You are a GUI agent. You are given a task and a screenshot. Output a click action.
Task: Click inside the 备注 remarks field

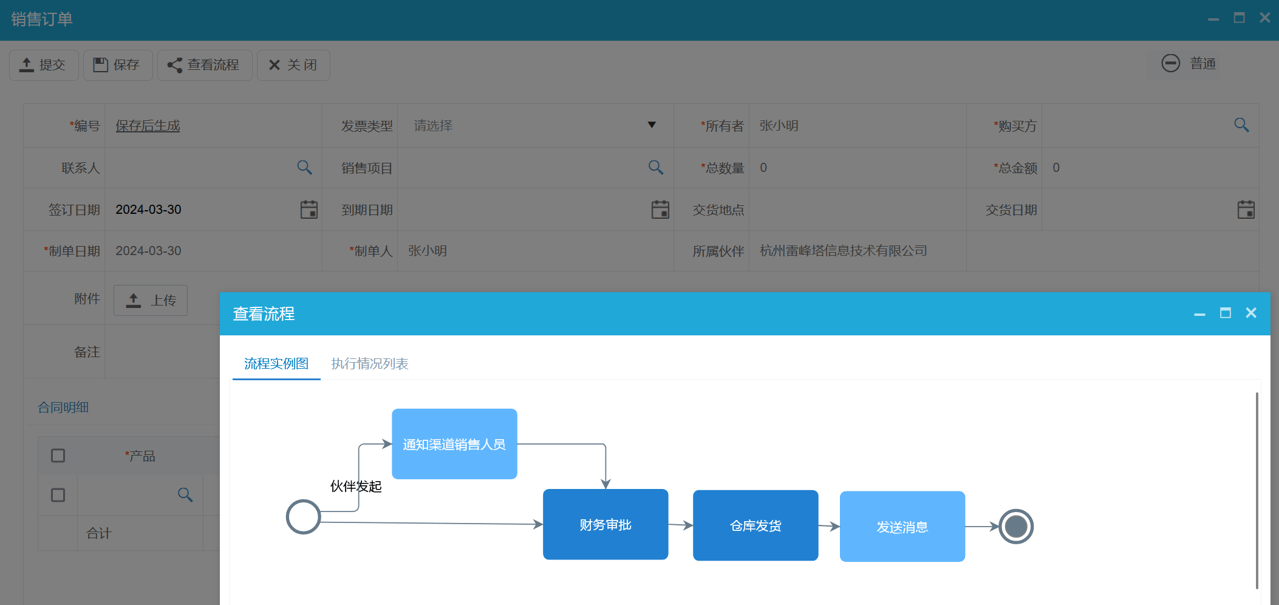point(160,351)
